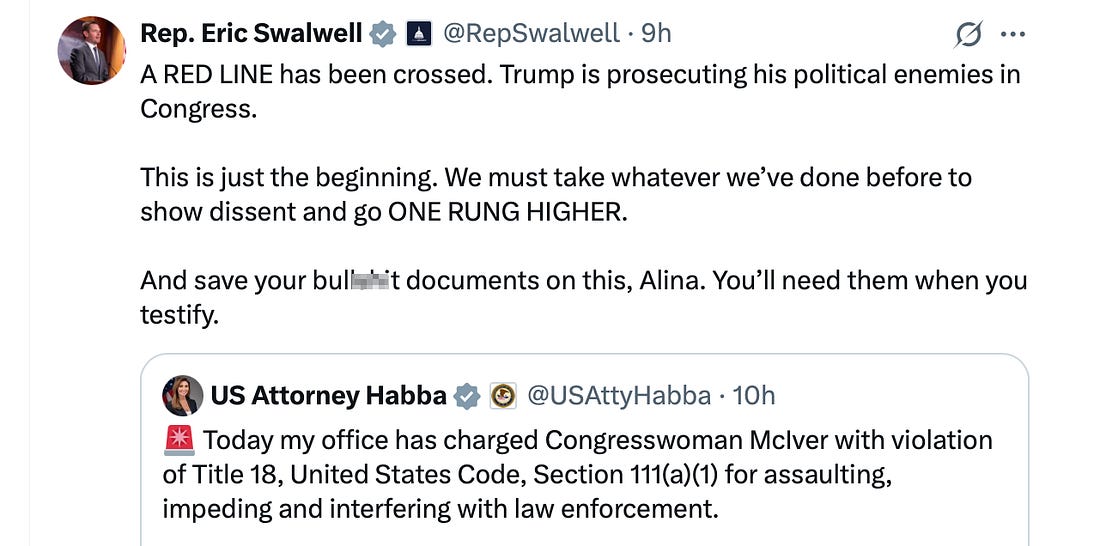Screen dimensions: 1100x546
Task: Click Rep. Eric Swalwell's profile avatar
Action: [x=91, y=50]
